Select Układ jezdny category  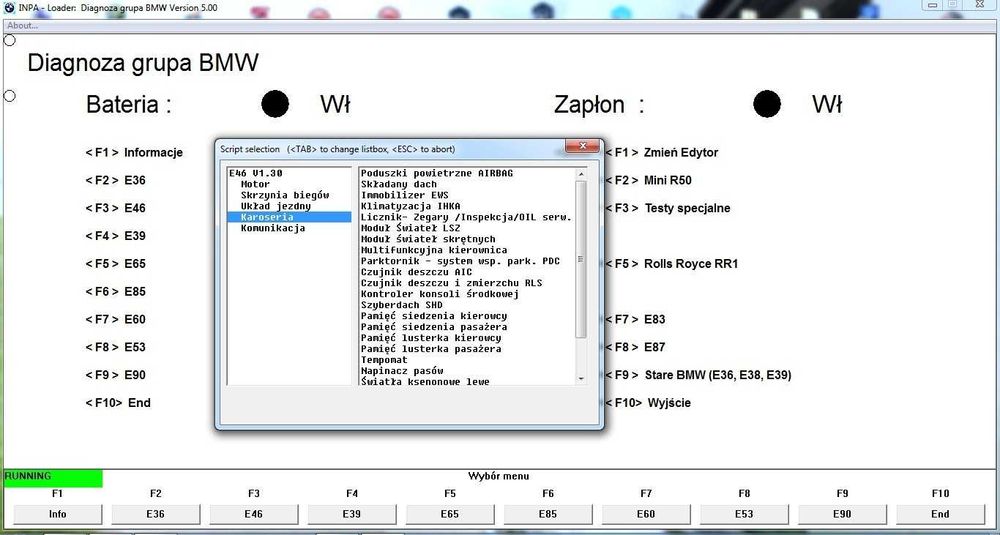(276, 206)
